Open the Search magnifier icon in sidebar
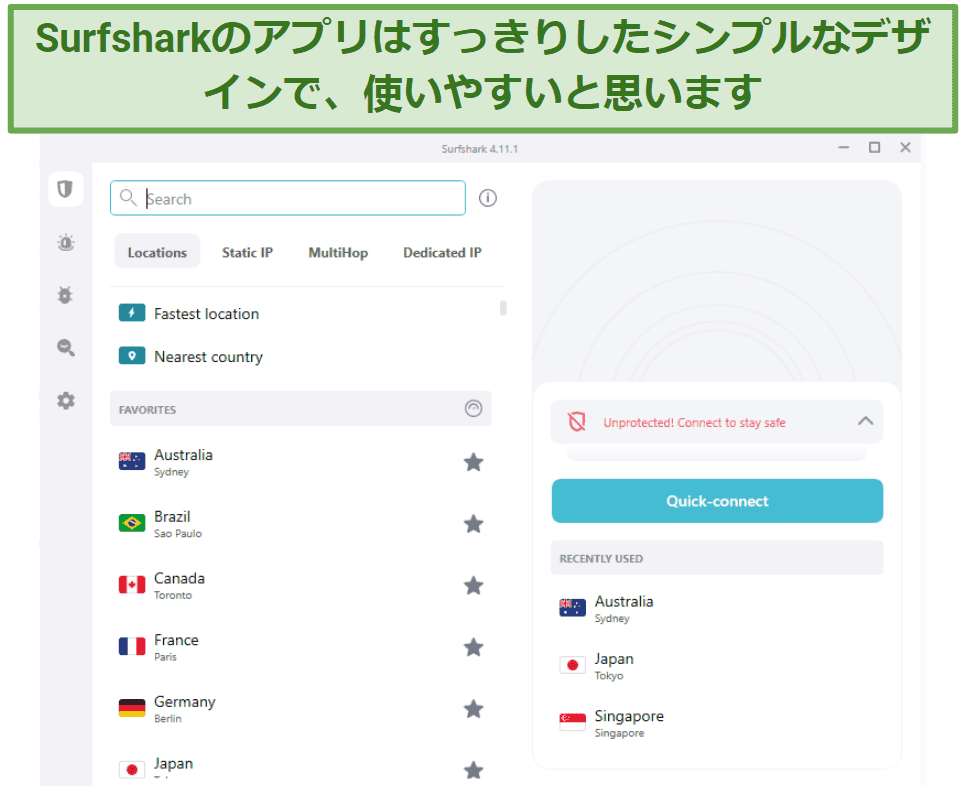Image resolution: width=964 pixels, height=795 pixels. [x=66, y=348]
